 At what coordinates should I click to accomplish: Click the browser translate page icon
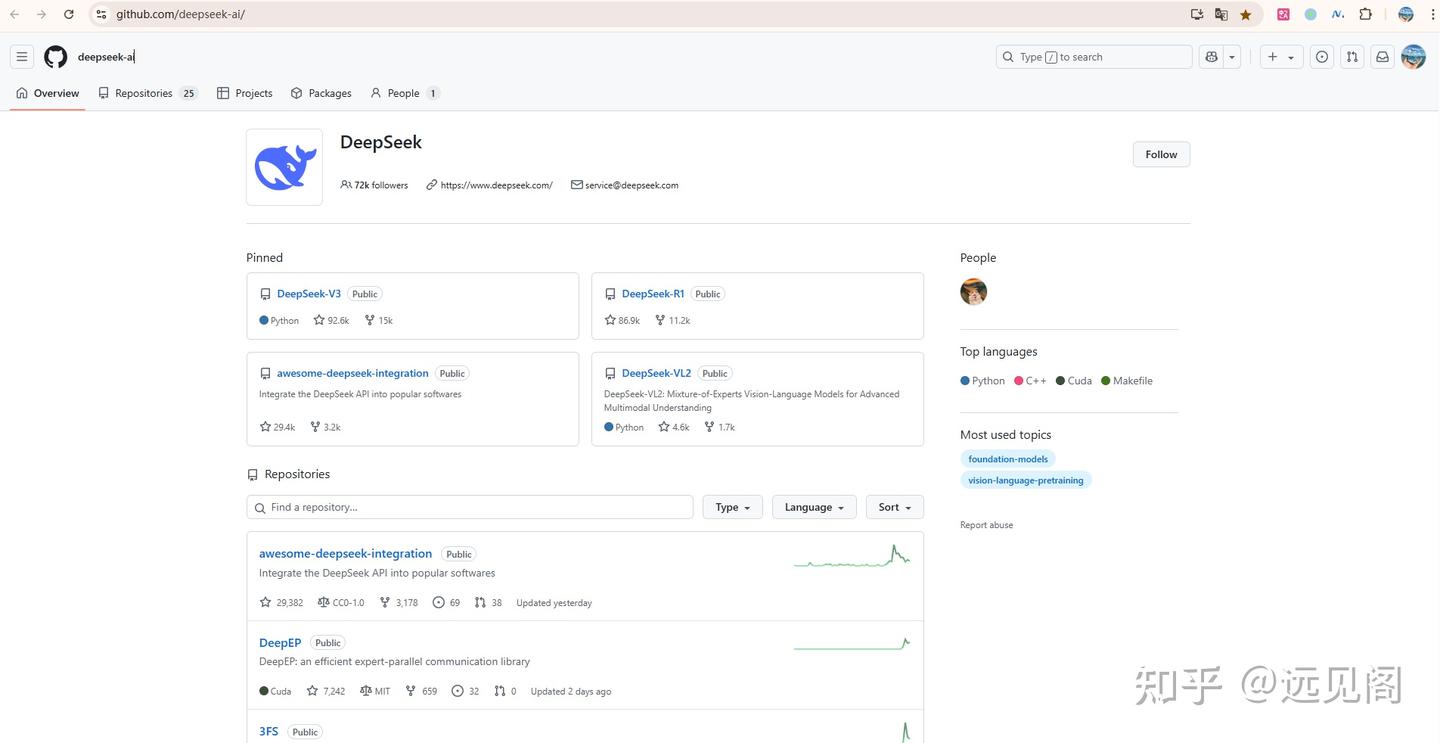point(1221,14)
